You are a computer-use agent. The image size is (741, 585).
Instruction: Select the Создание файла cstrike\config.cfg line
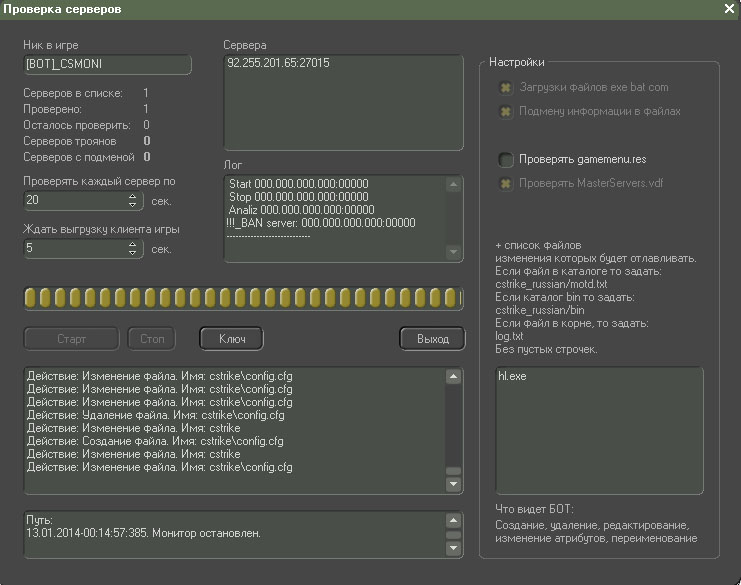(x=155, y=441)
